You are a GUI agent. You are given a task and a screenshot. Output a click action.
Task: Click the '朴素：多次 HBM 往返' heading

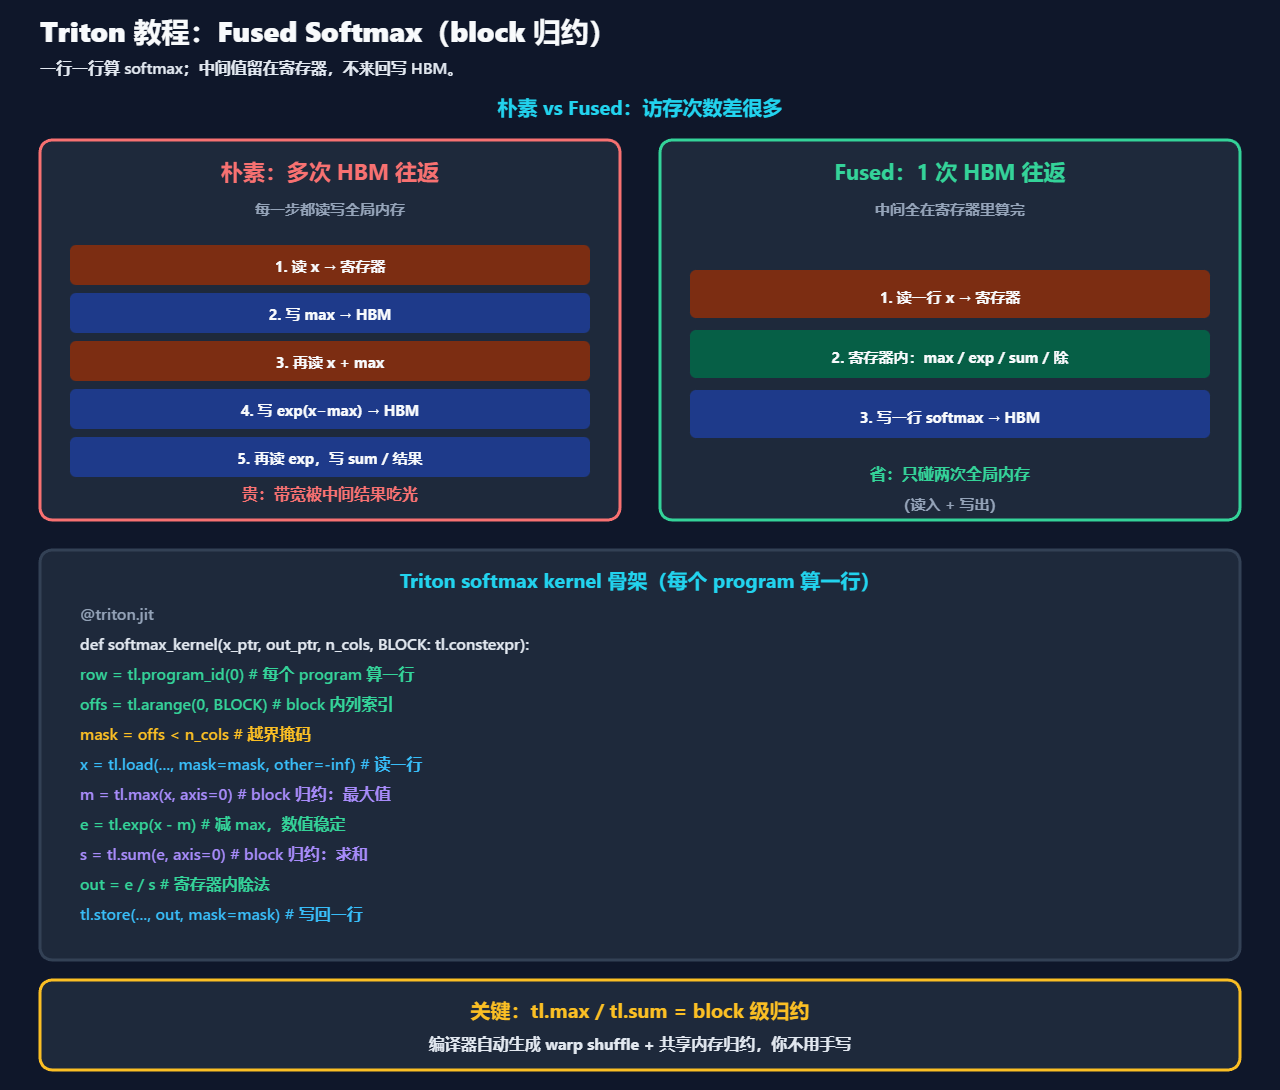(330, 172)
